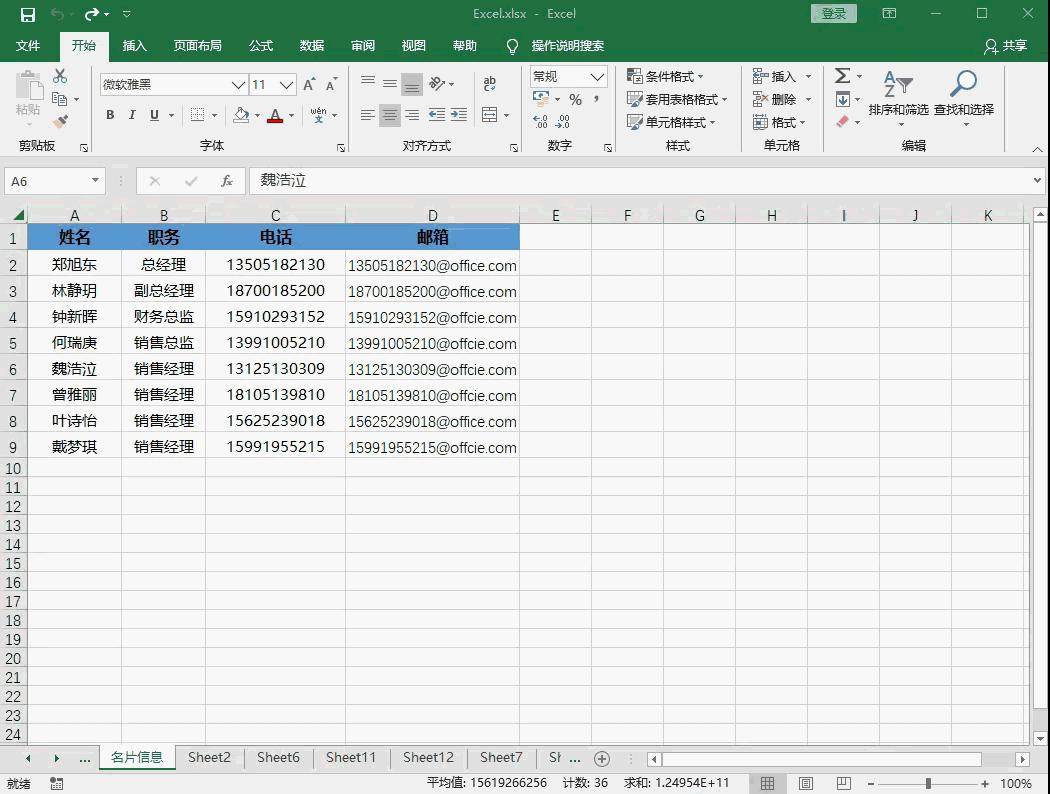The image size is (1050, 794).
Task: Click the Center Align icon
Action: tap(389, 115)
